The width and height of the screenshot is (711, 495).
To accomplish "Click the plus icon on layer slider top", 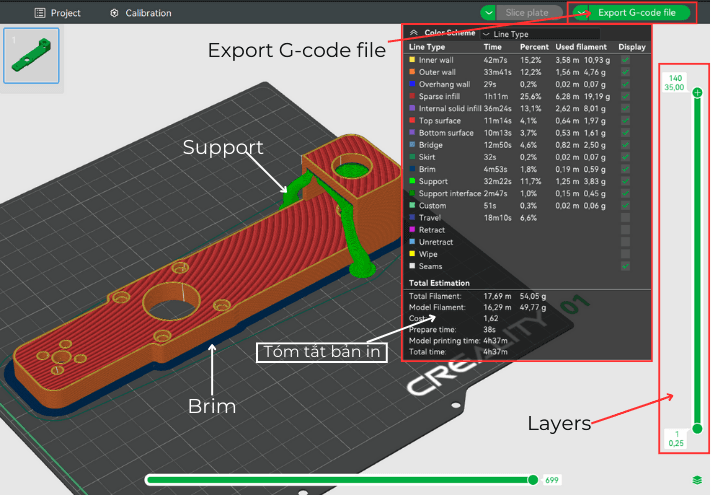I will point(697,93).
